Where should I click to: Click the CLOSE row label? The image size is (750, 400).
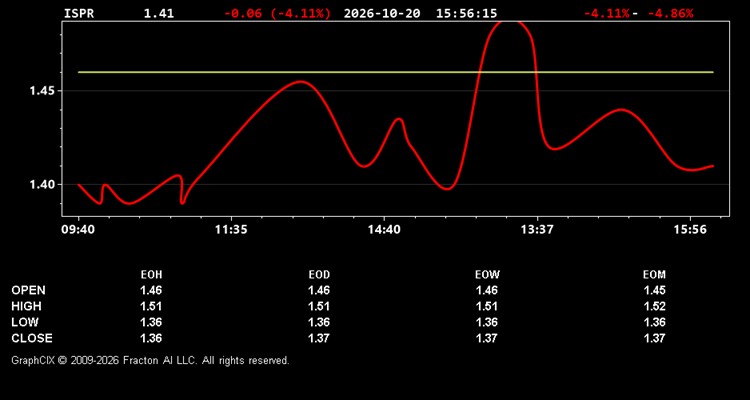pos(32,338)
